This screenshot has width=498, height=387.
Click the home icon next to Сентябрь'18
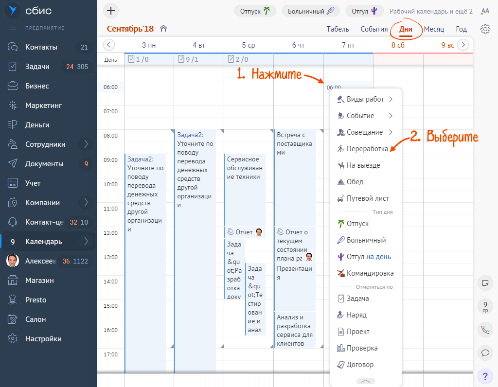click(x=163, y=29)
